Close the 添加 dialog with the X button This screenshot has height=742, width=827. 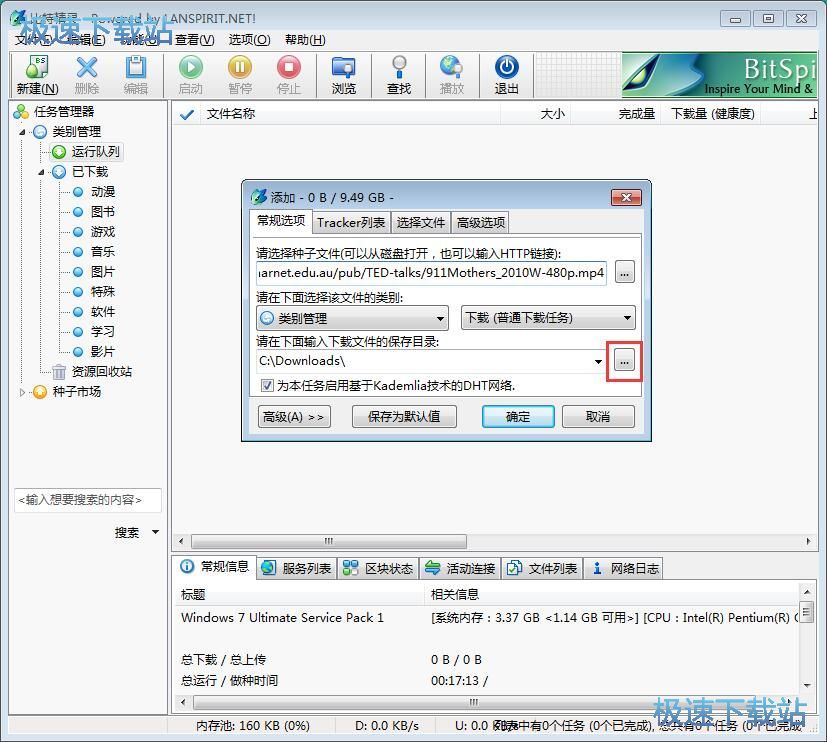(626, 197)
